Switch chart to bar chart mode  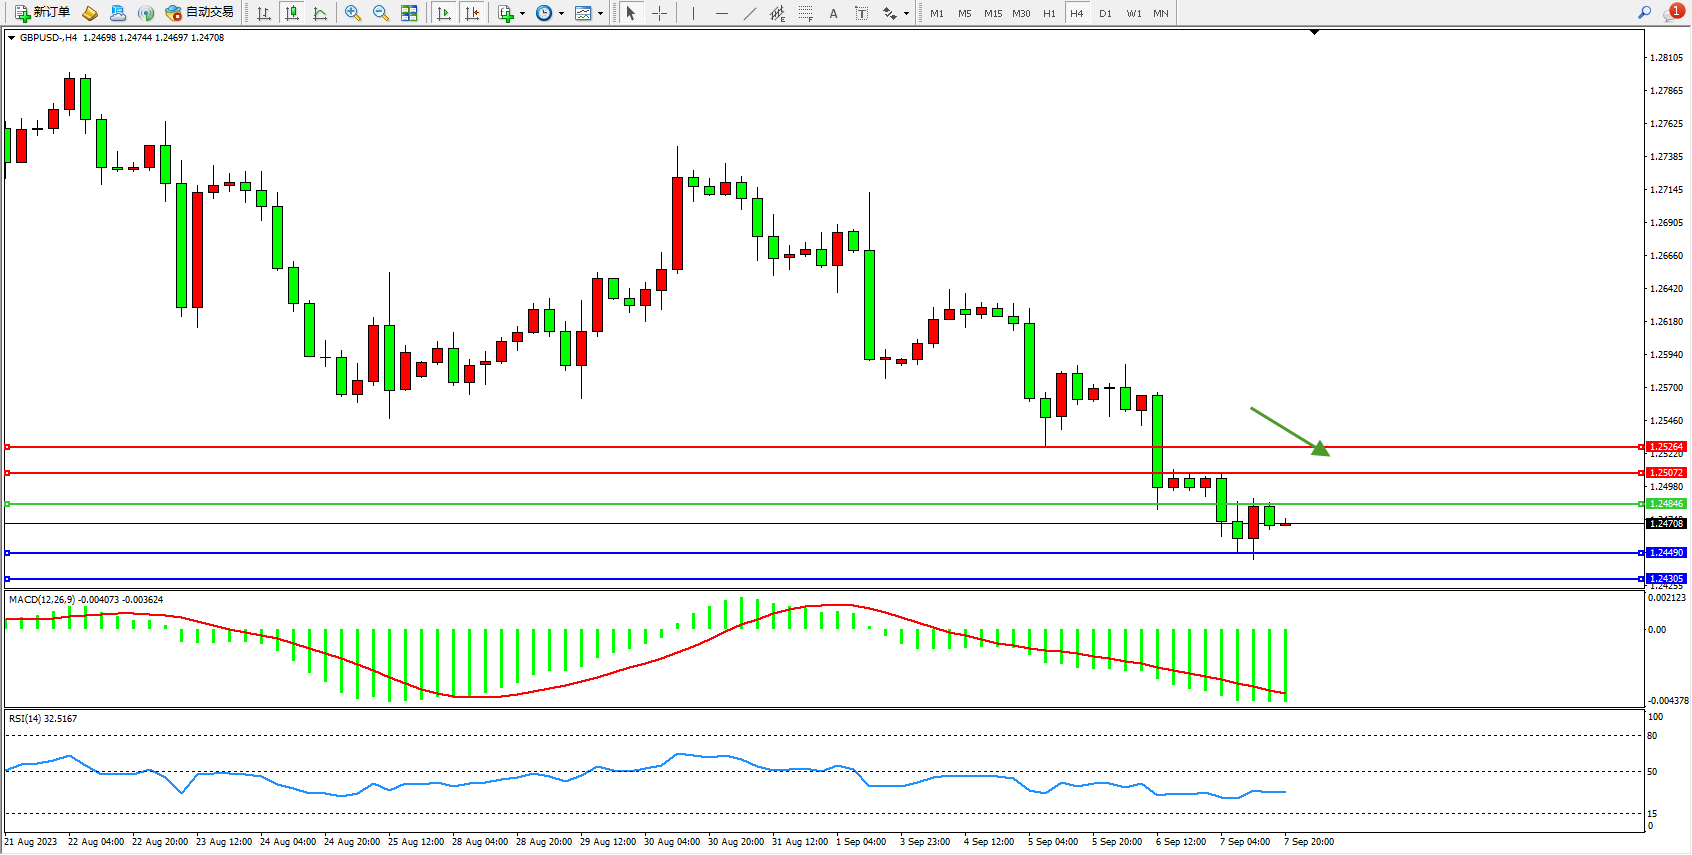pyautogui.click(x=264, y=13)
